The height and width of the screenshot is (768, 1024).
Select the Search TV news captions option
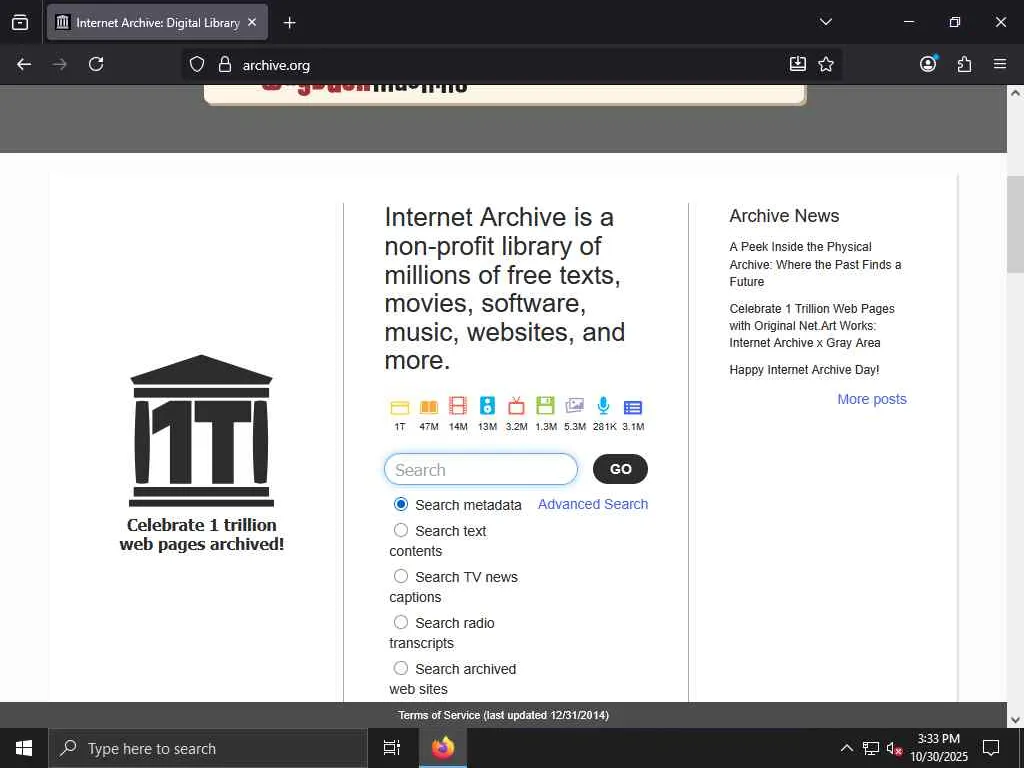pos(401,576)
